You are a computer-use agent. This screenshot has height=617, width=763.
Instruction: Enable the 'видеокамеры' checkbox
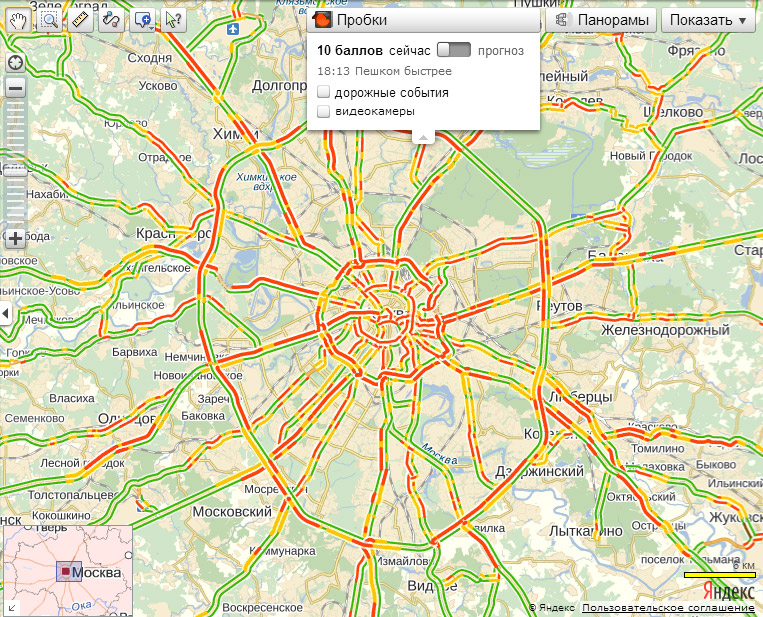point(324,112)
